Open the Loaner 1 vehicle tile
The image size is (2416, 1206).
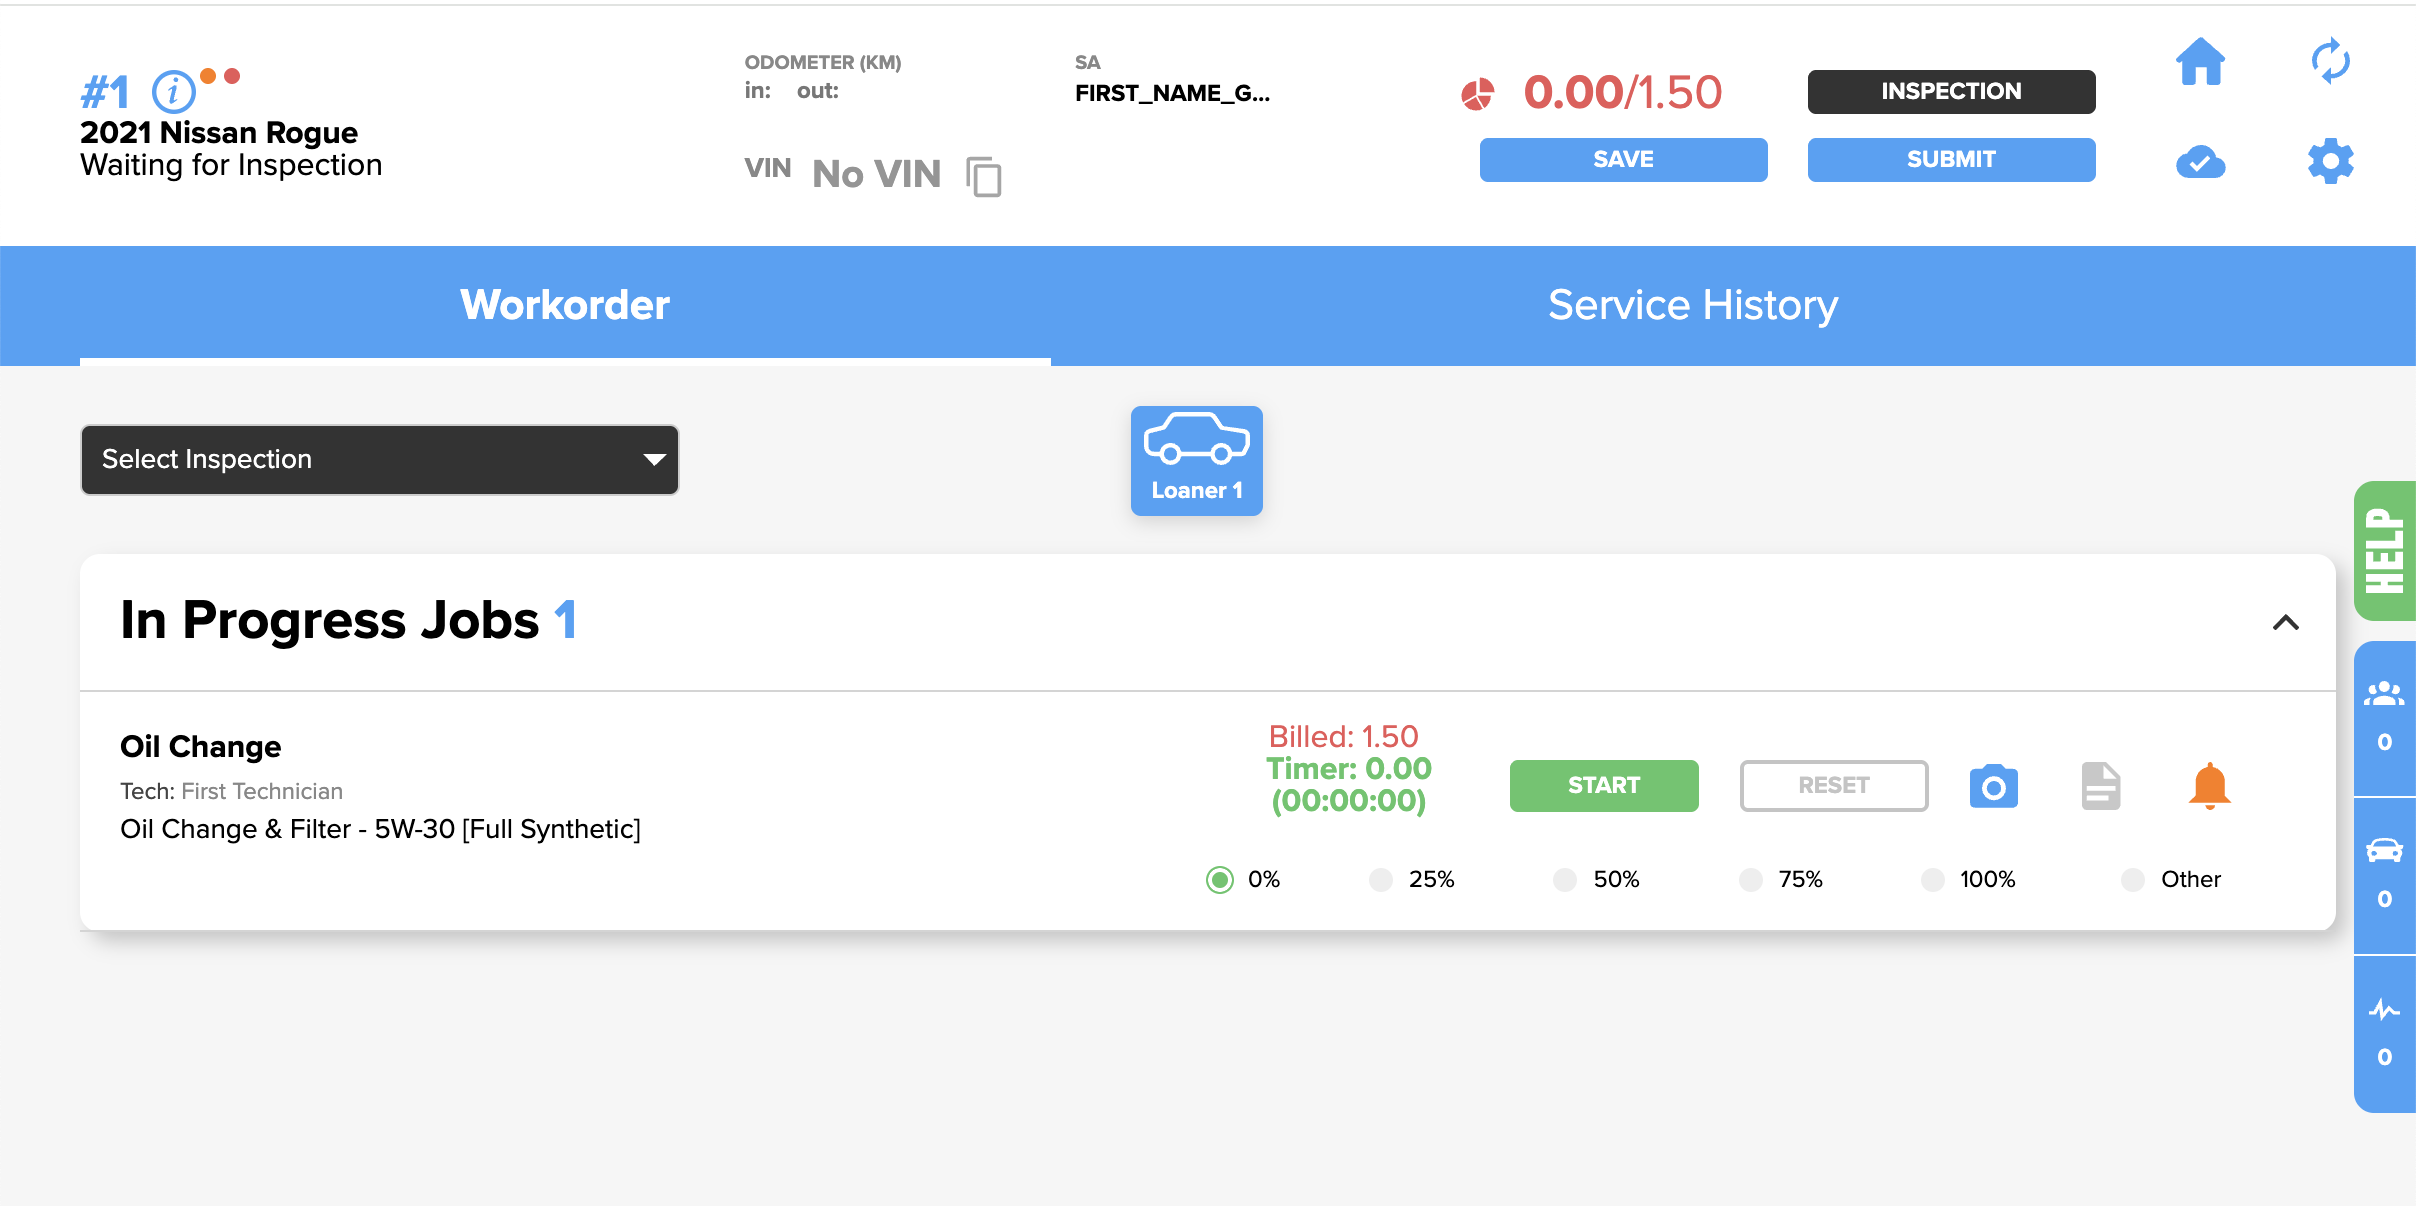(x=1196, y=461)
